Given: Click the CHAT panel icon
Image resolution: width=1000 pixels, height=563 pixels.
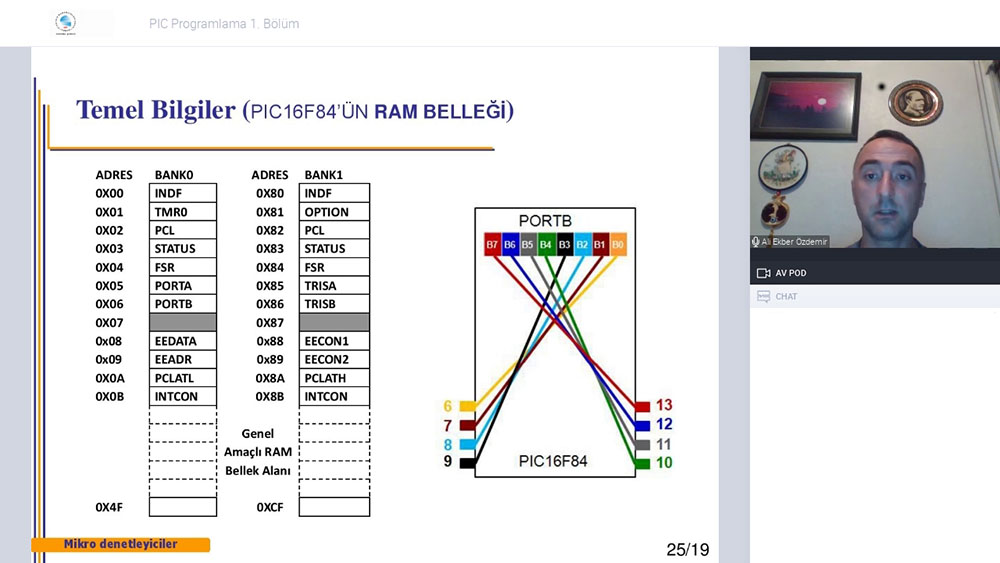Looking at the screenshot, I should [763, 296].
